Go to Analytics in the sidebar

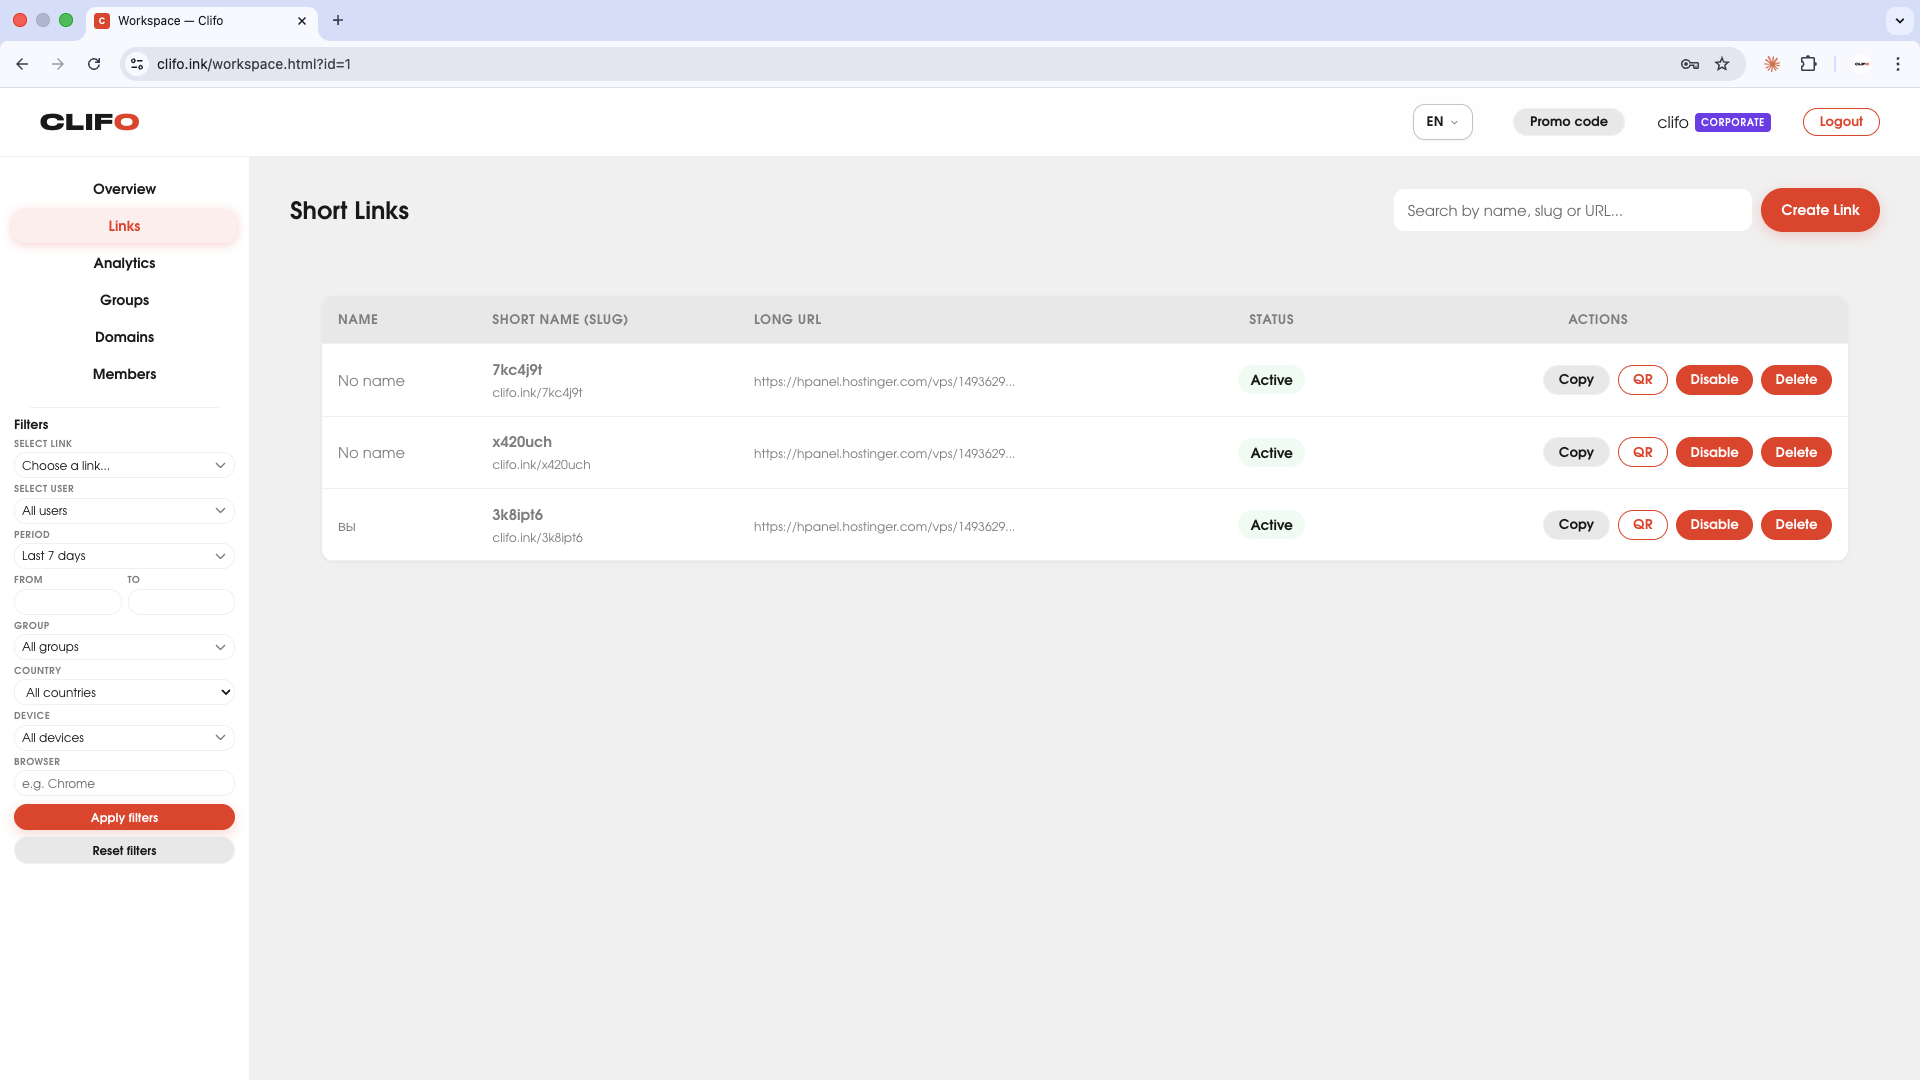coord(124,263)
